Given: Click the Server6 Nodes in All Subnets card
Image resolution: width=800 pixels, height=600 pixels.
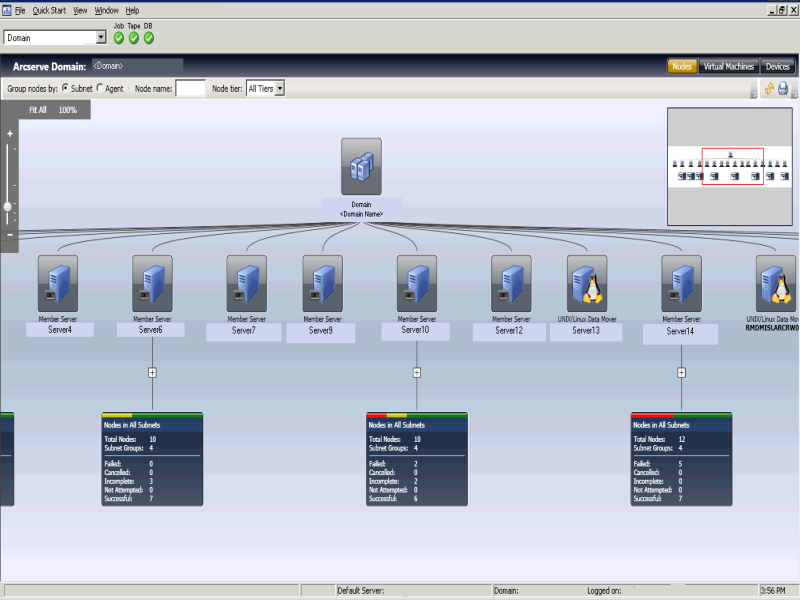Looking at the screenshot, I should coord(152,459).
